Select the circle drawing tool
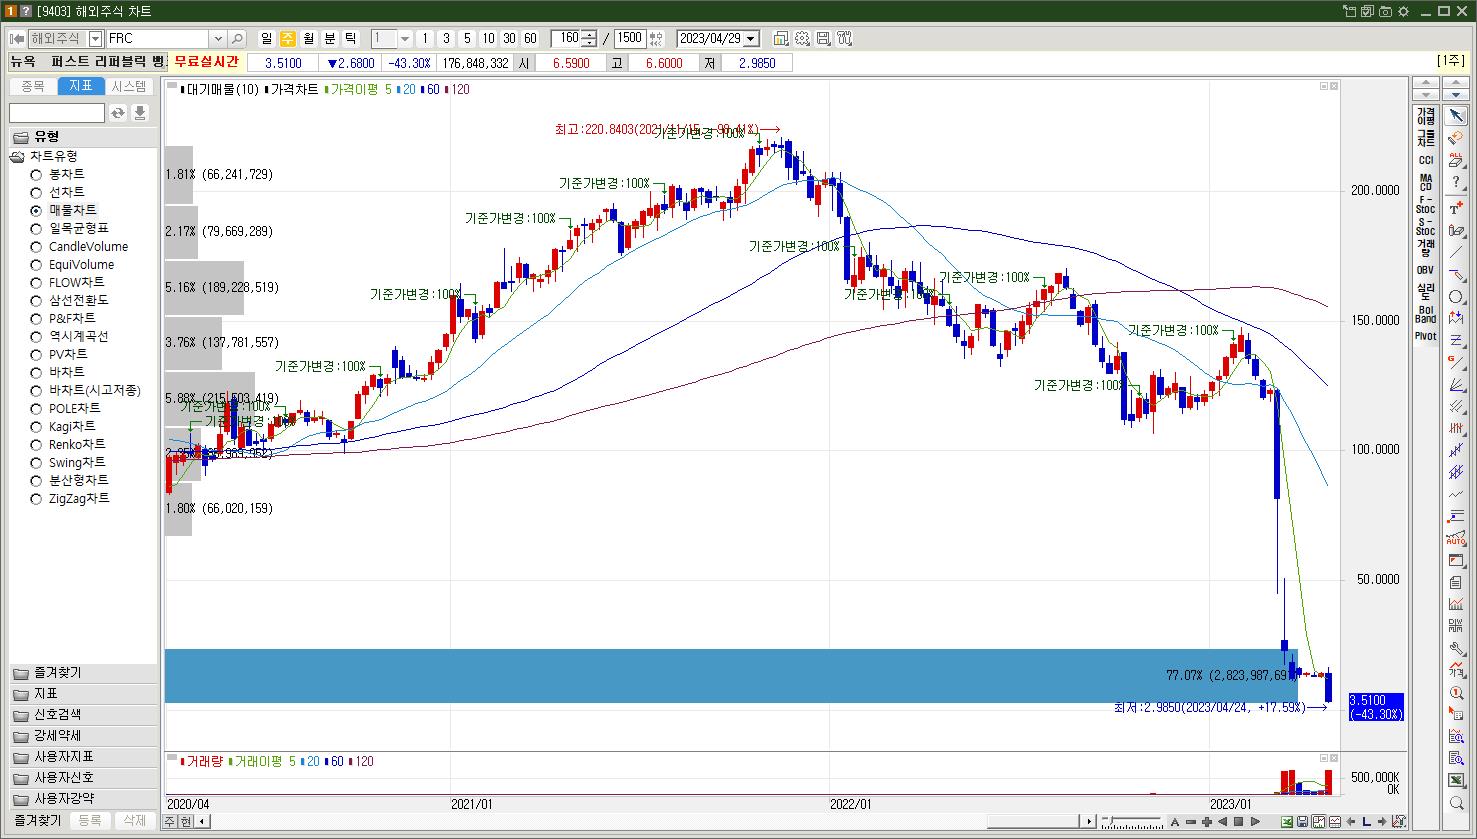The height and width of the screenshot is (839, 1477). point(1456,296)
